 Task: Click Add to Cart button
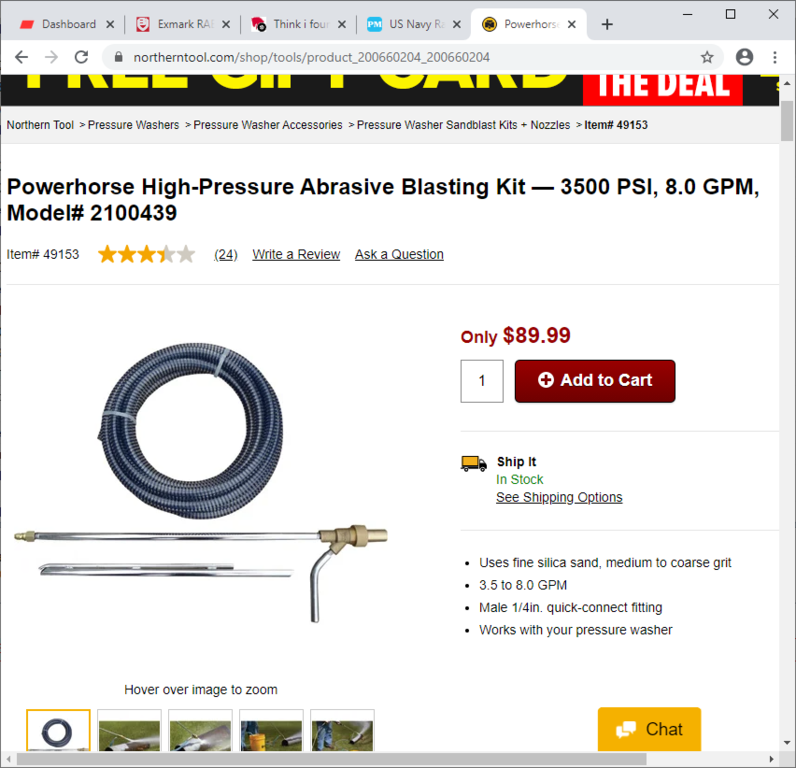pyautogui.click(x=595, y=381)
